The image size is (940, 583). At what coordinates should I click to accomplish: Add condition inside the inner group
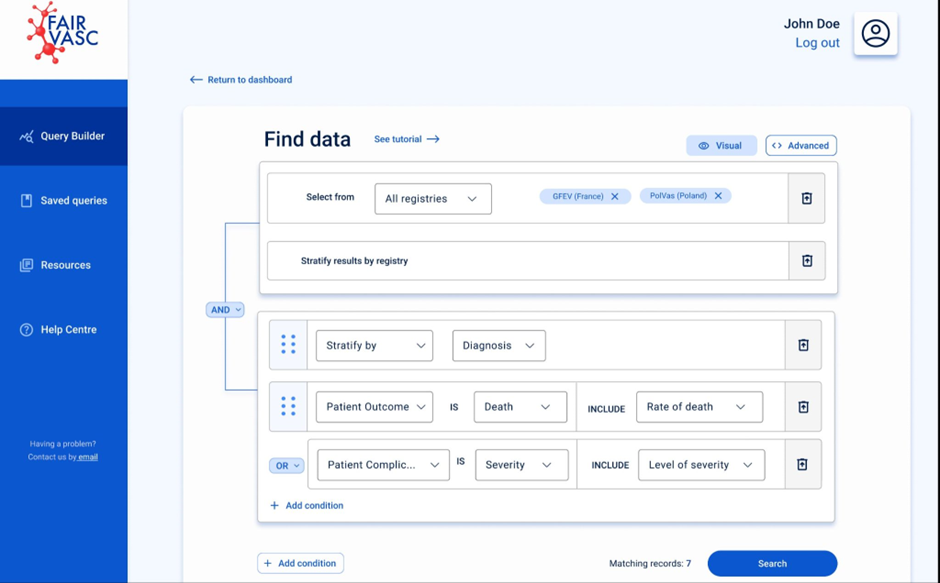306,506
